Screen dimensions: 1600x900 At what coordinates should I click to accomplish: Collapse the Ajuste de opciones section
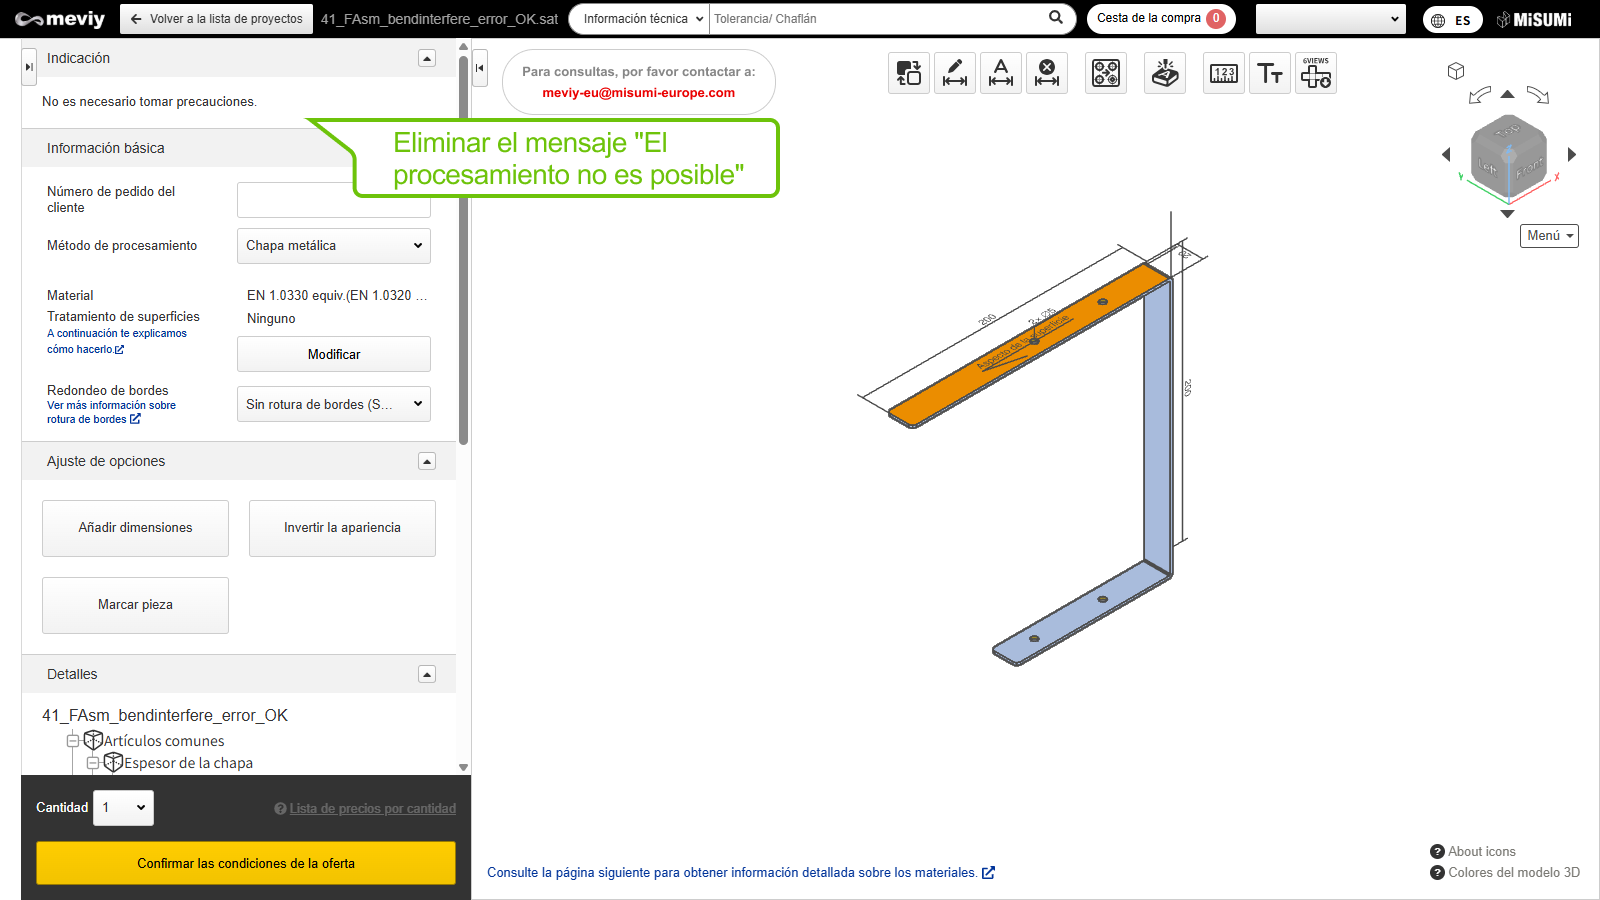click(427, 461)
